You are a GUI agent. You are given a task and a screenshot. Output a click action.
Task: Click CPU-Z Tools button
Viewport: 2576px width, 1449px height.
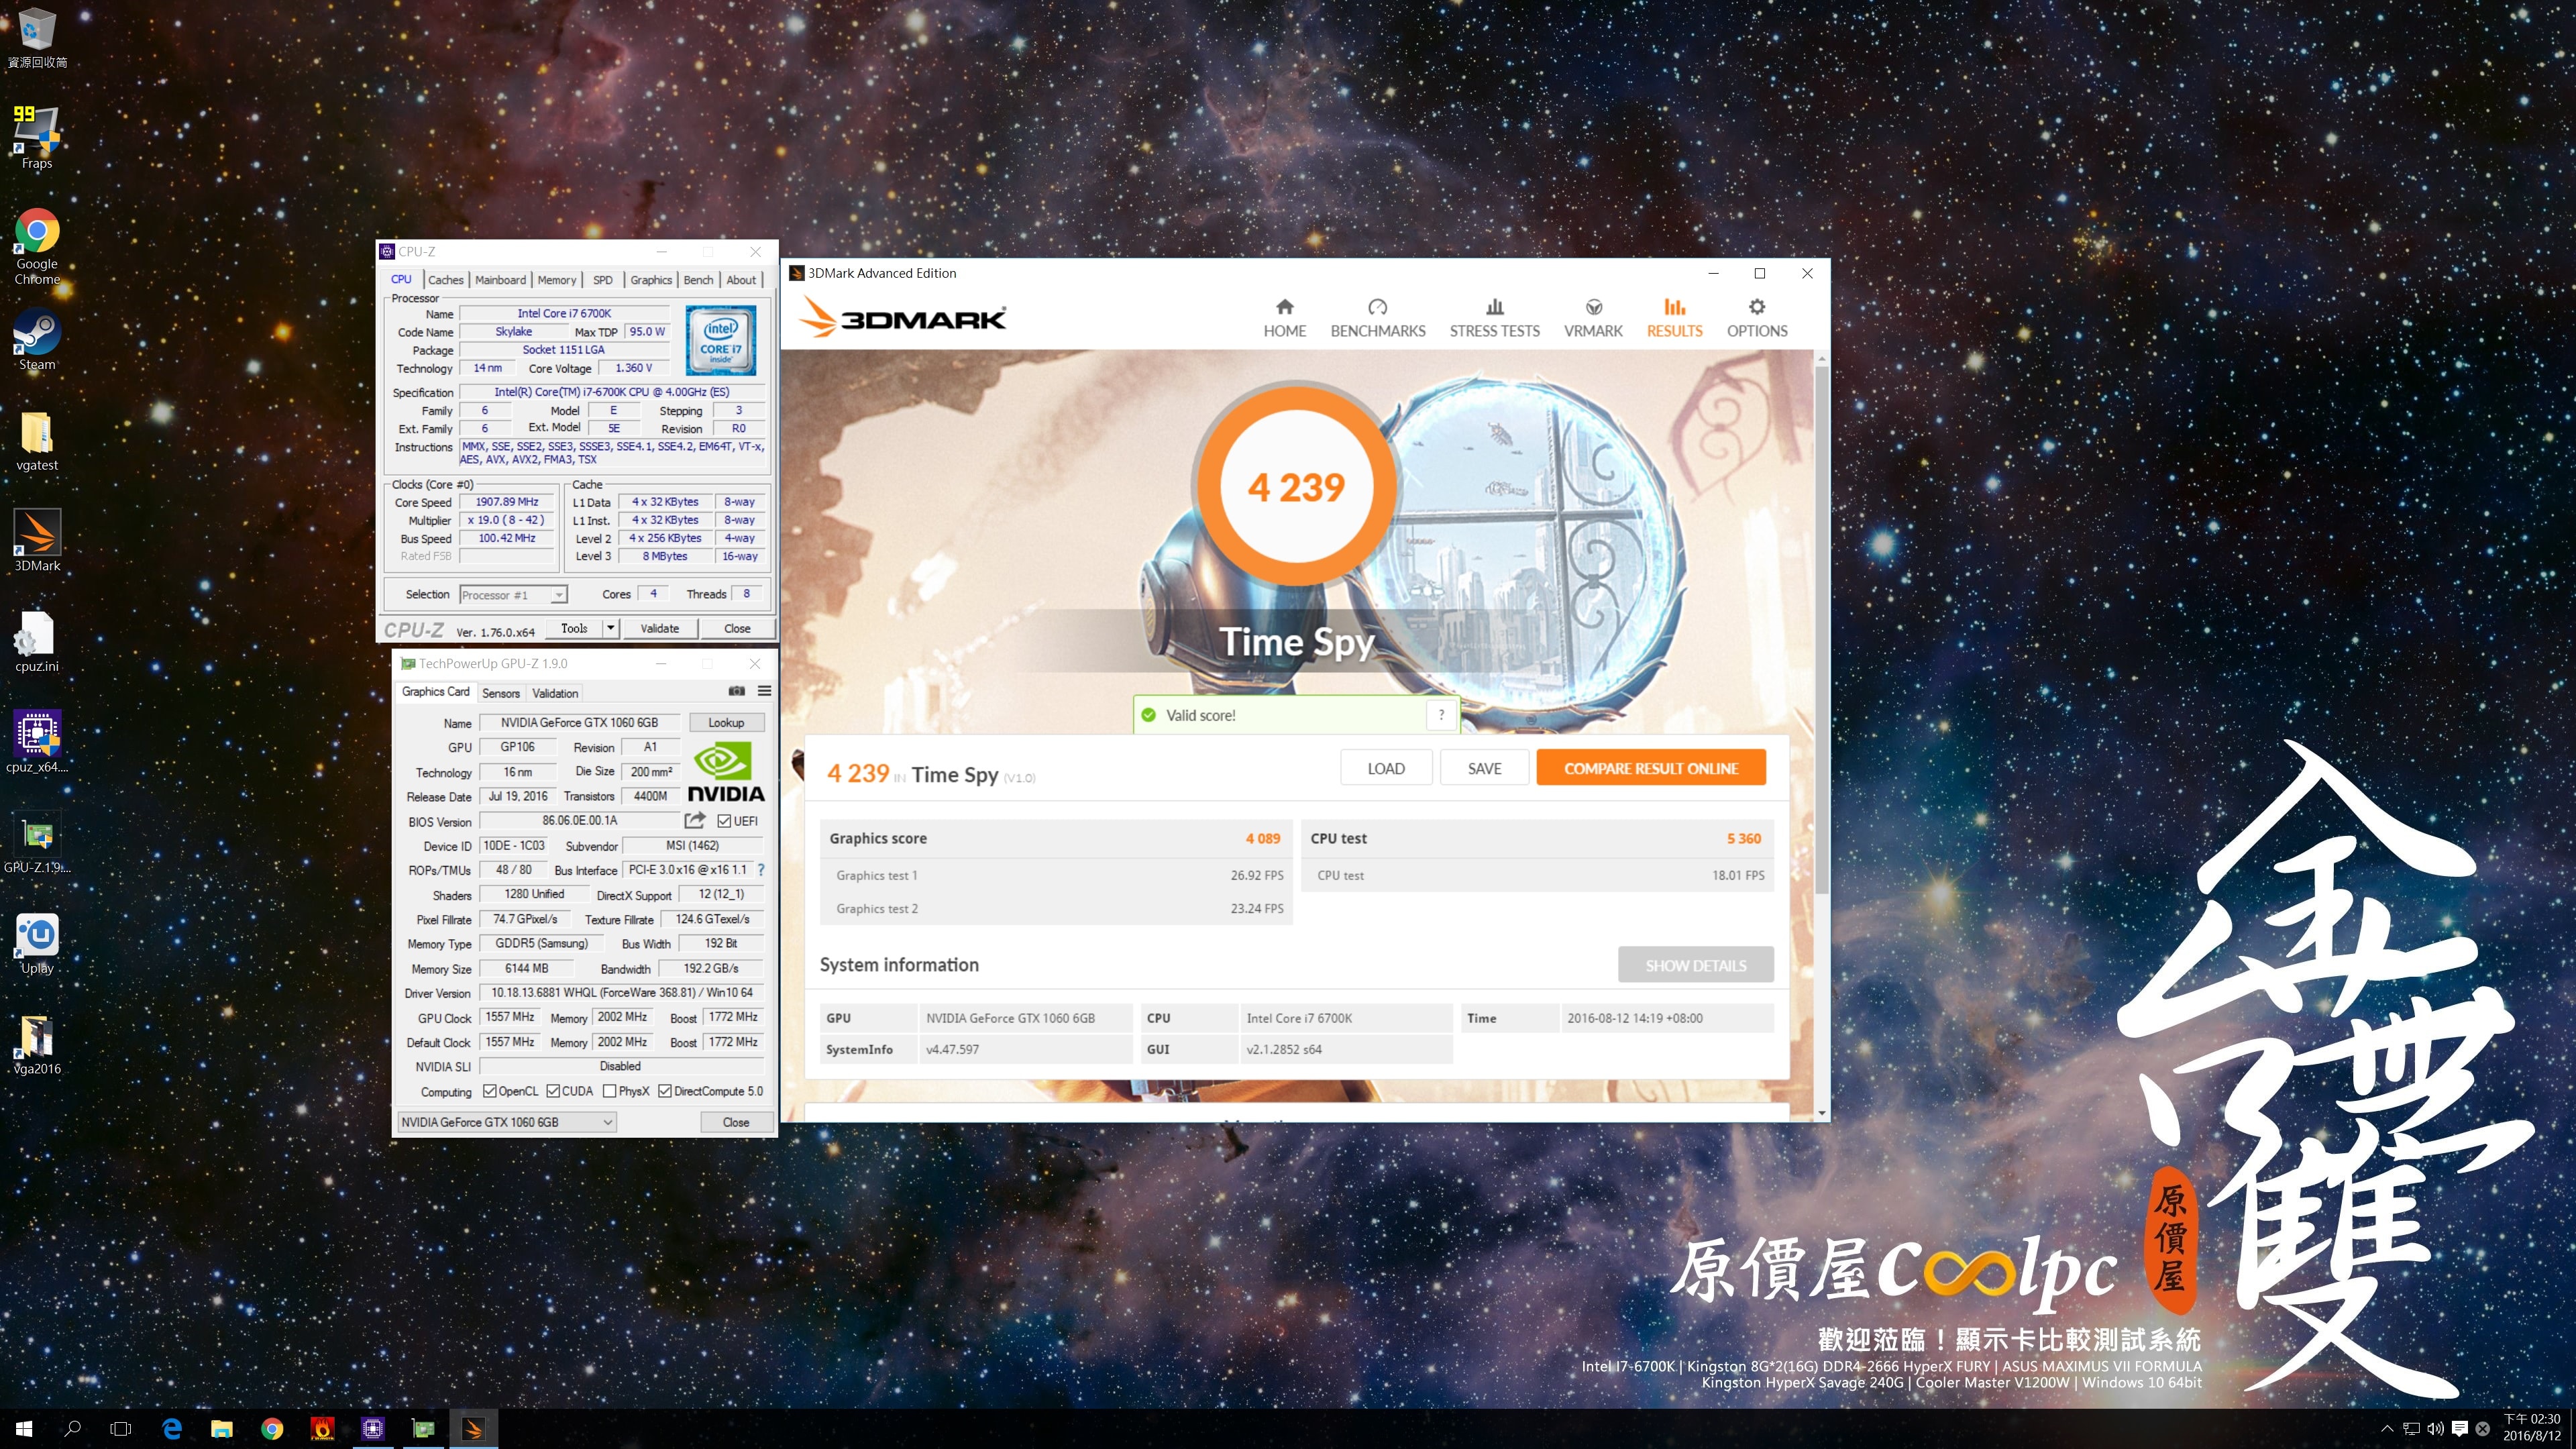[574, 628]
